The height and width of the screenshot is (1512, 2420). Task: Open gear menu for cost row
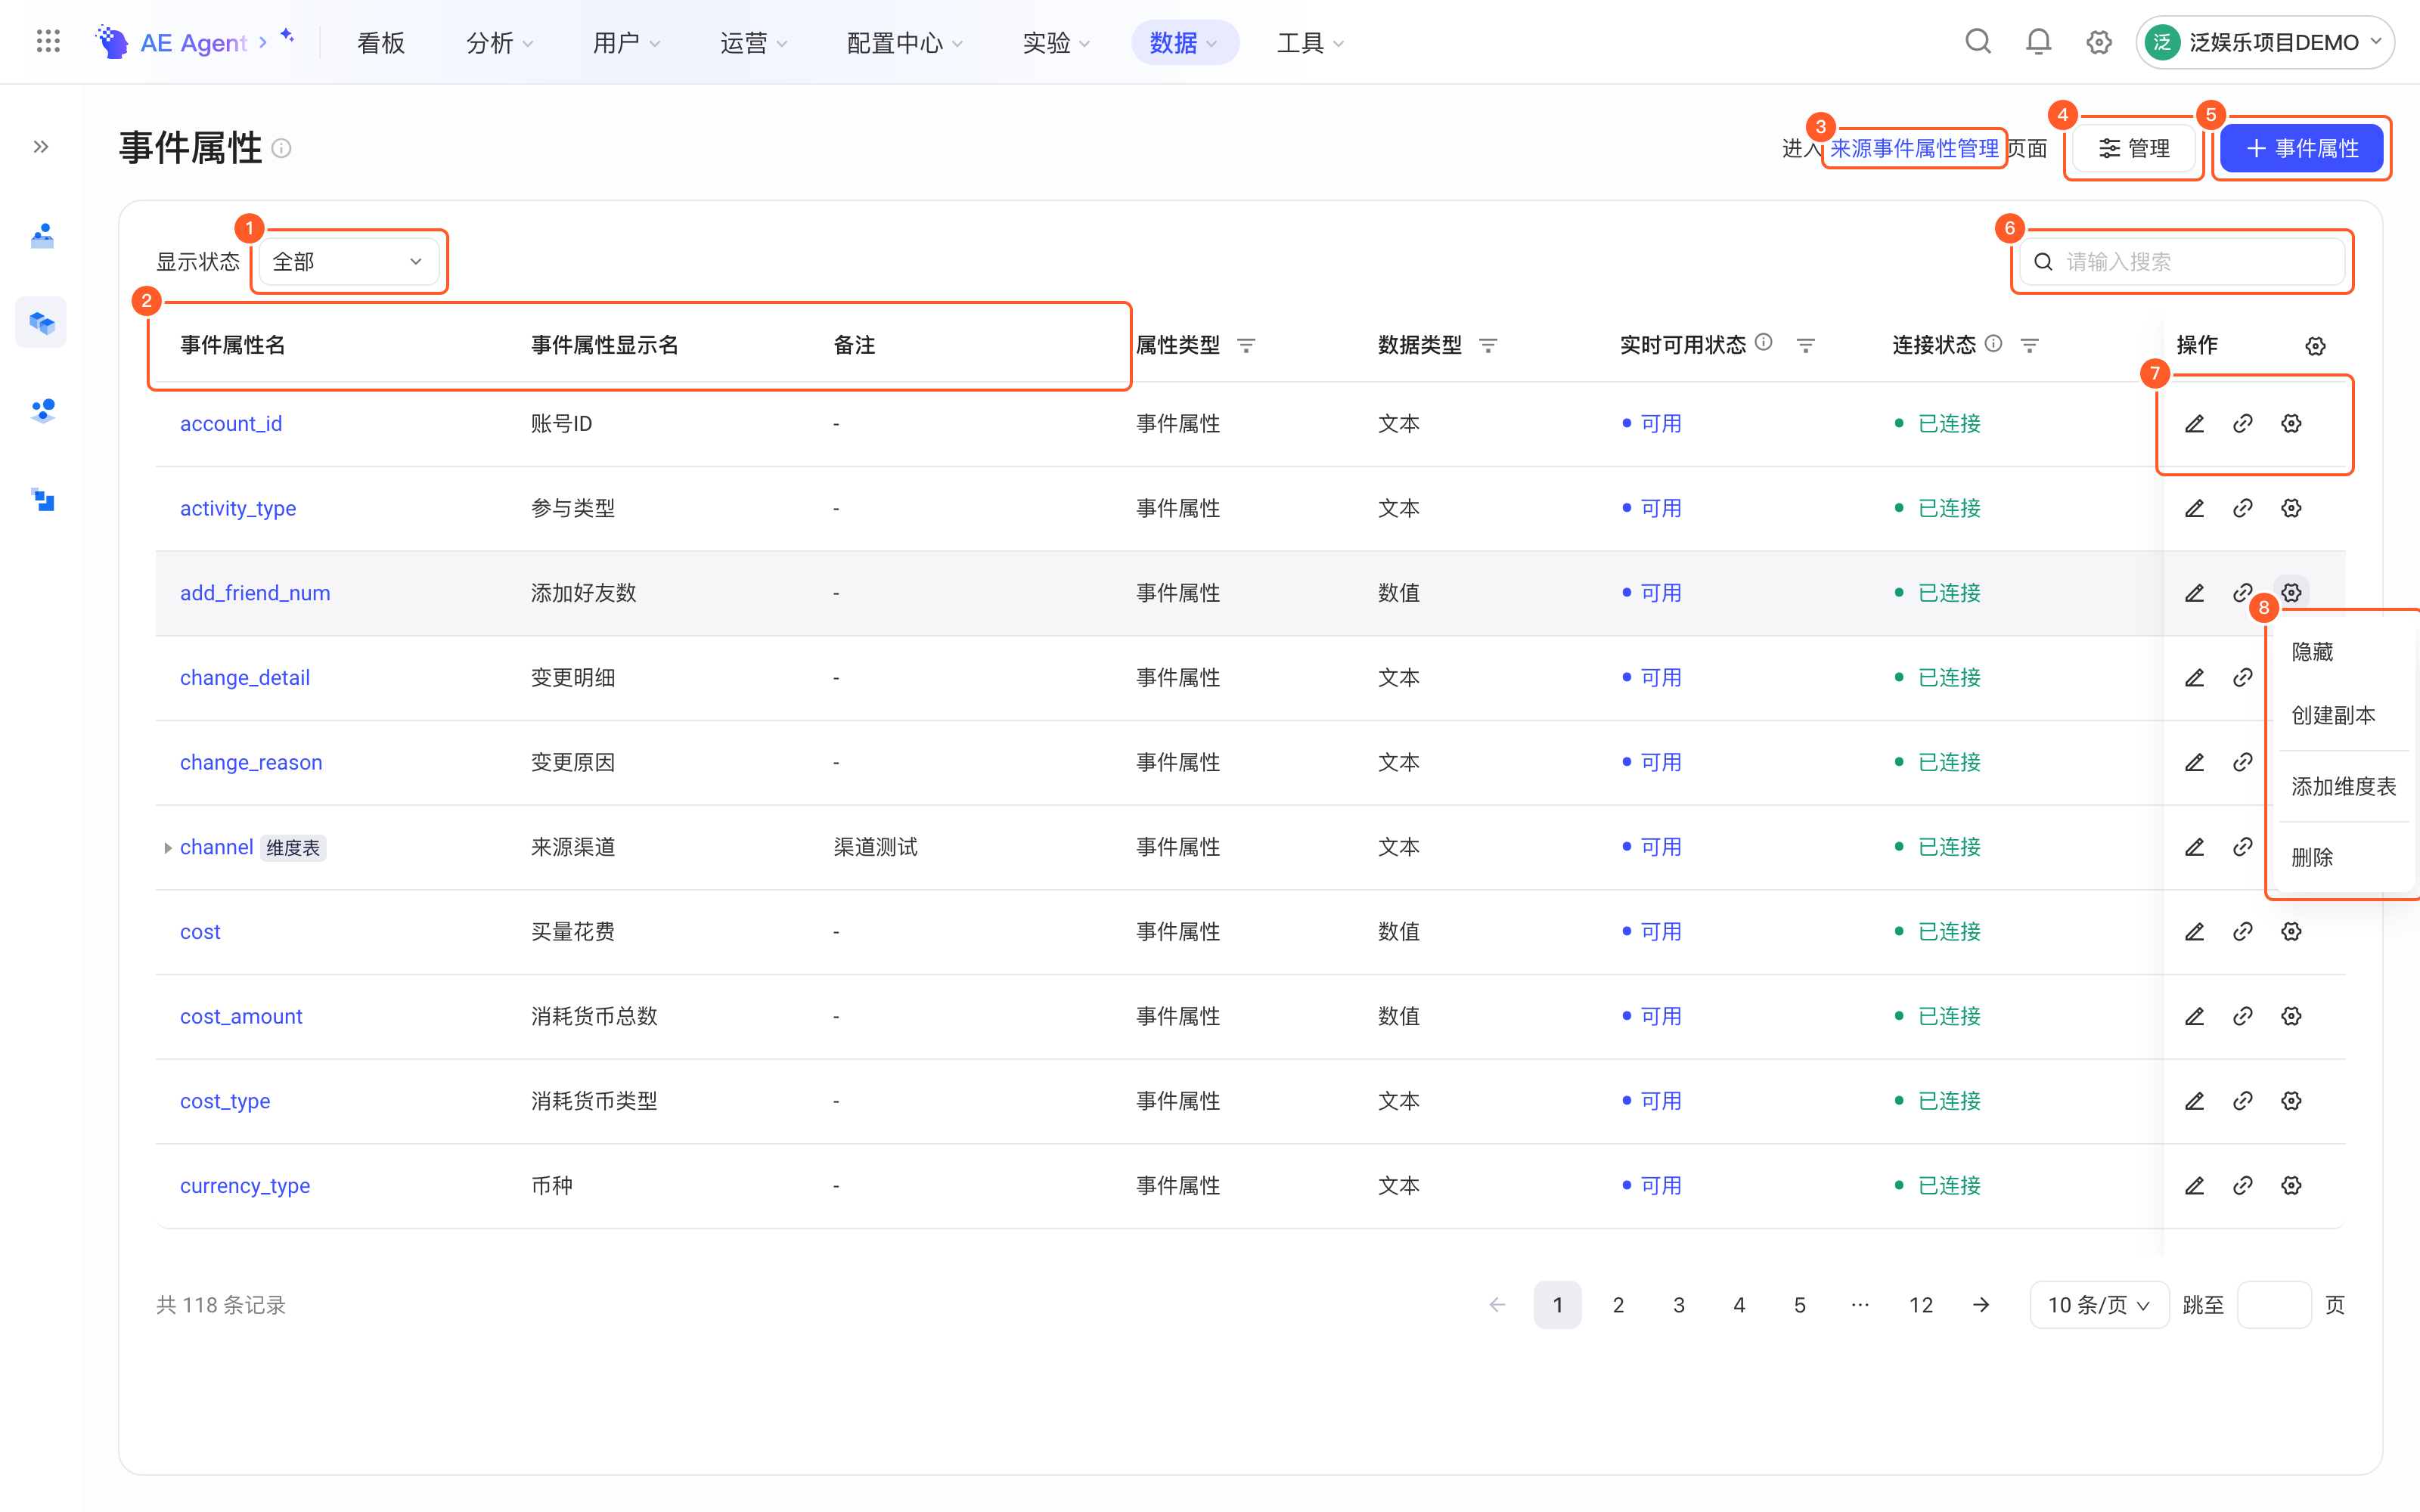pos(2291,932)
